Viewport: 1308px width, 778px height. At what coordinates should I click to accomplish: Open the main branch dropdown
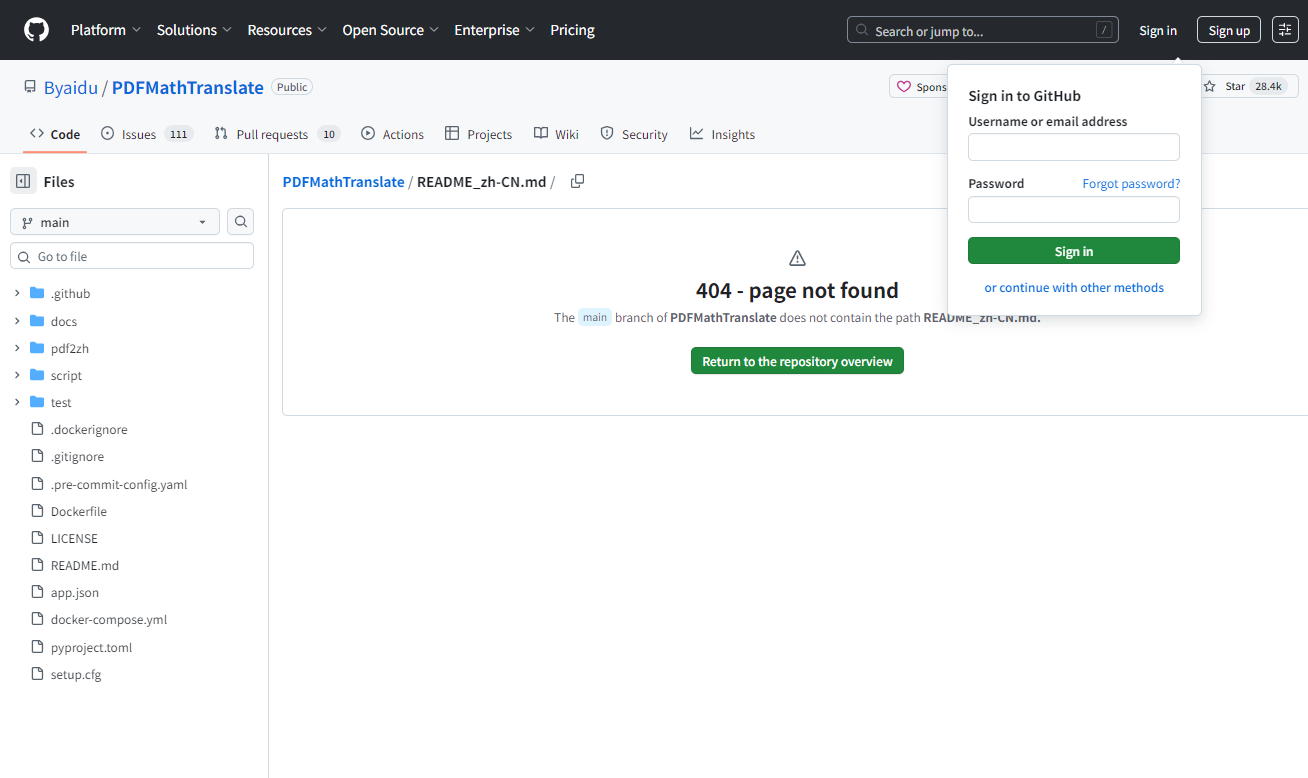(115, 222)
